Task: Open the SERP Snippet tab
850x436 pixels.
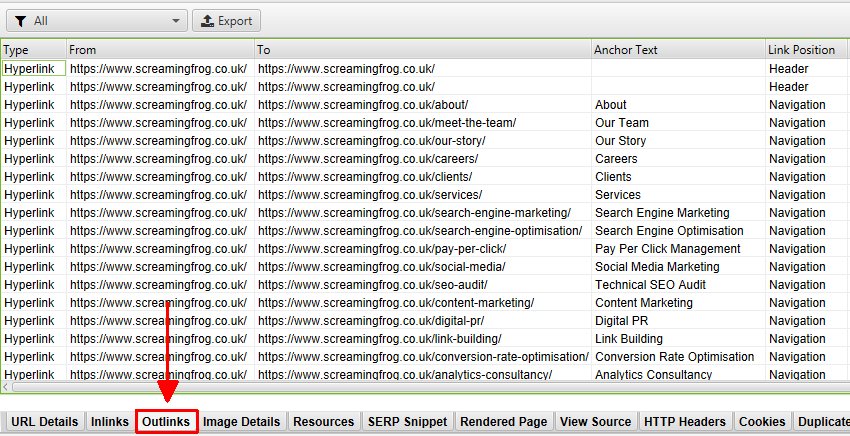Action: tap(408, 422)
